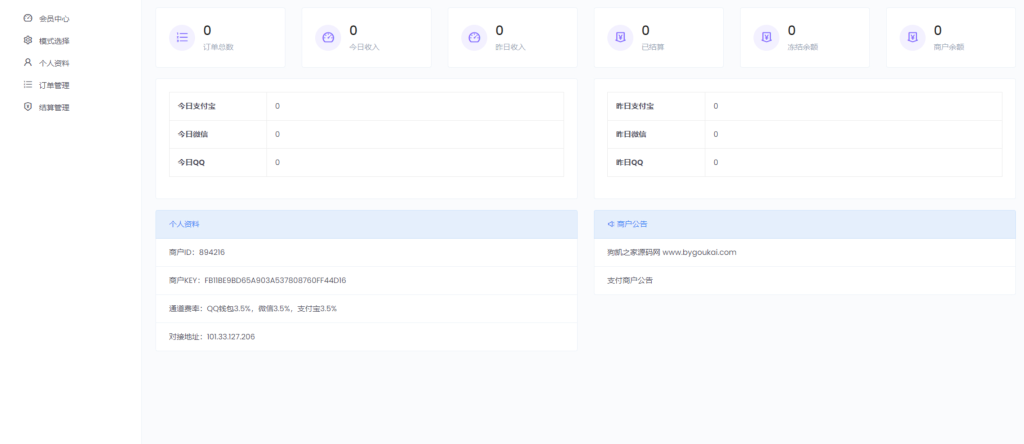
Task: Click the 今日收入 label
Action: [x=364, y=47]
